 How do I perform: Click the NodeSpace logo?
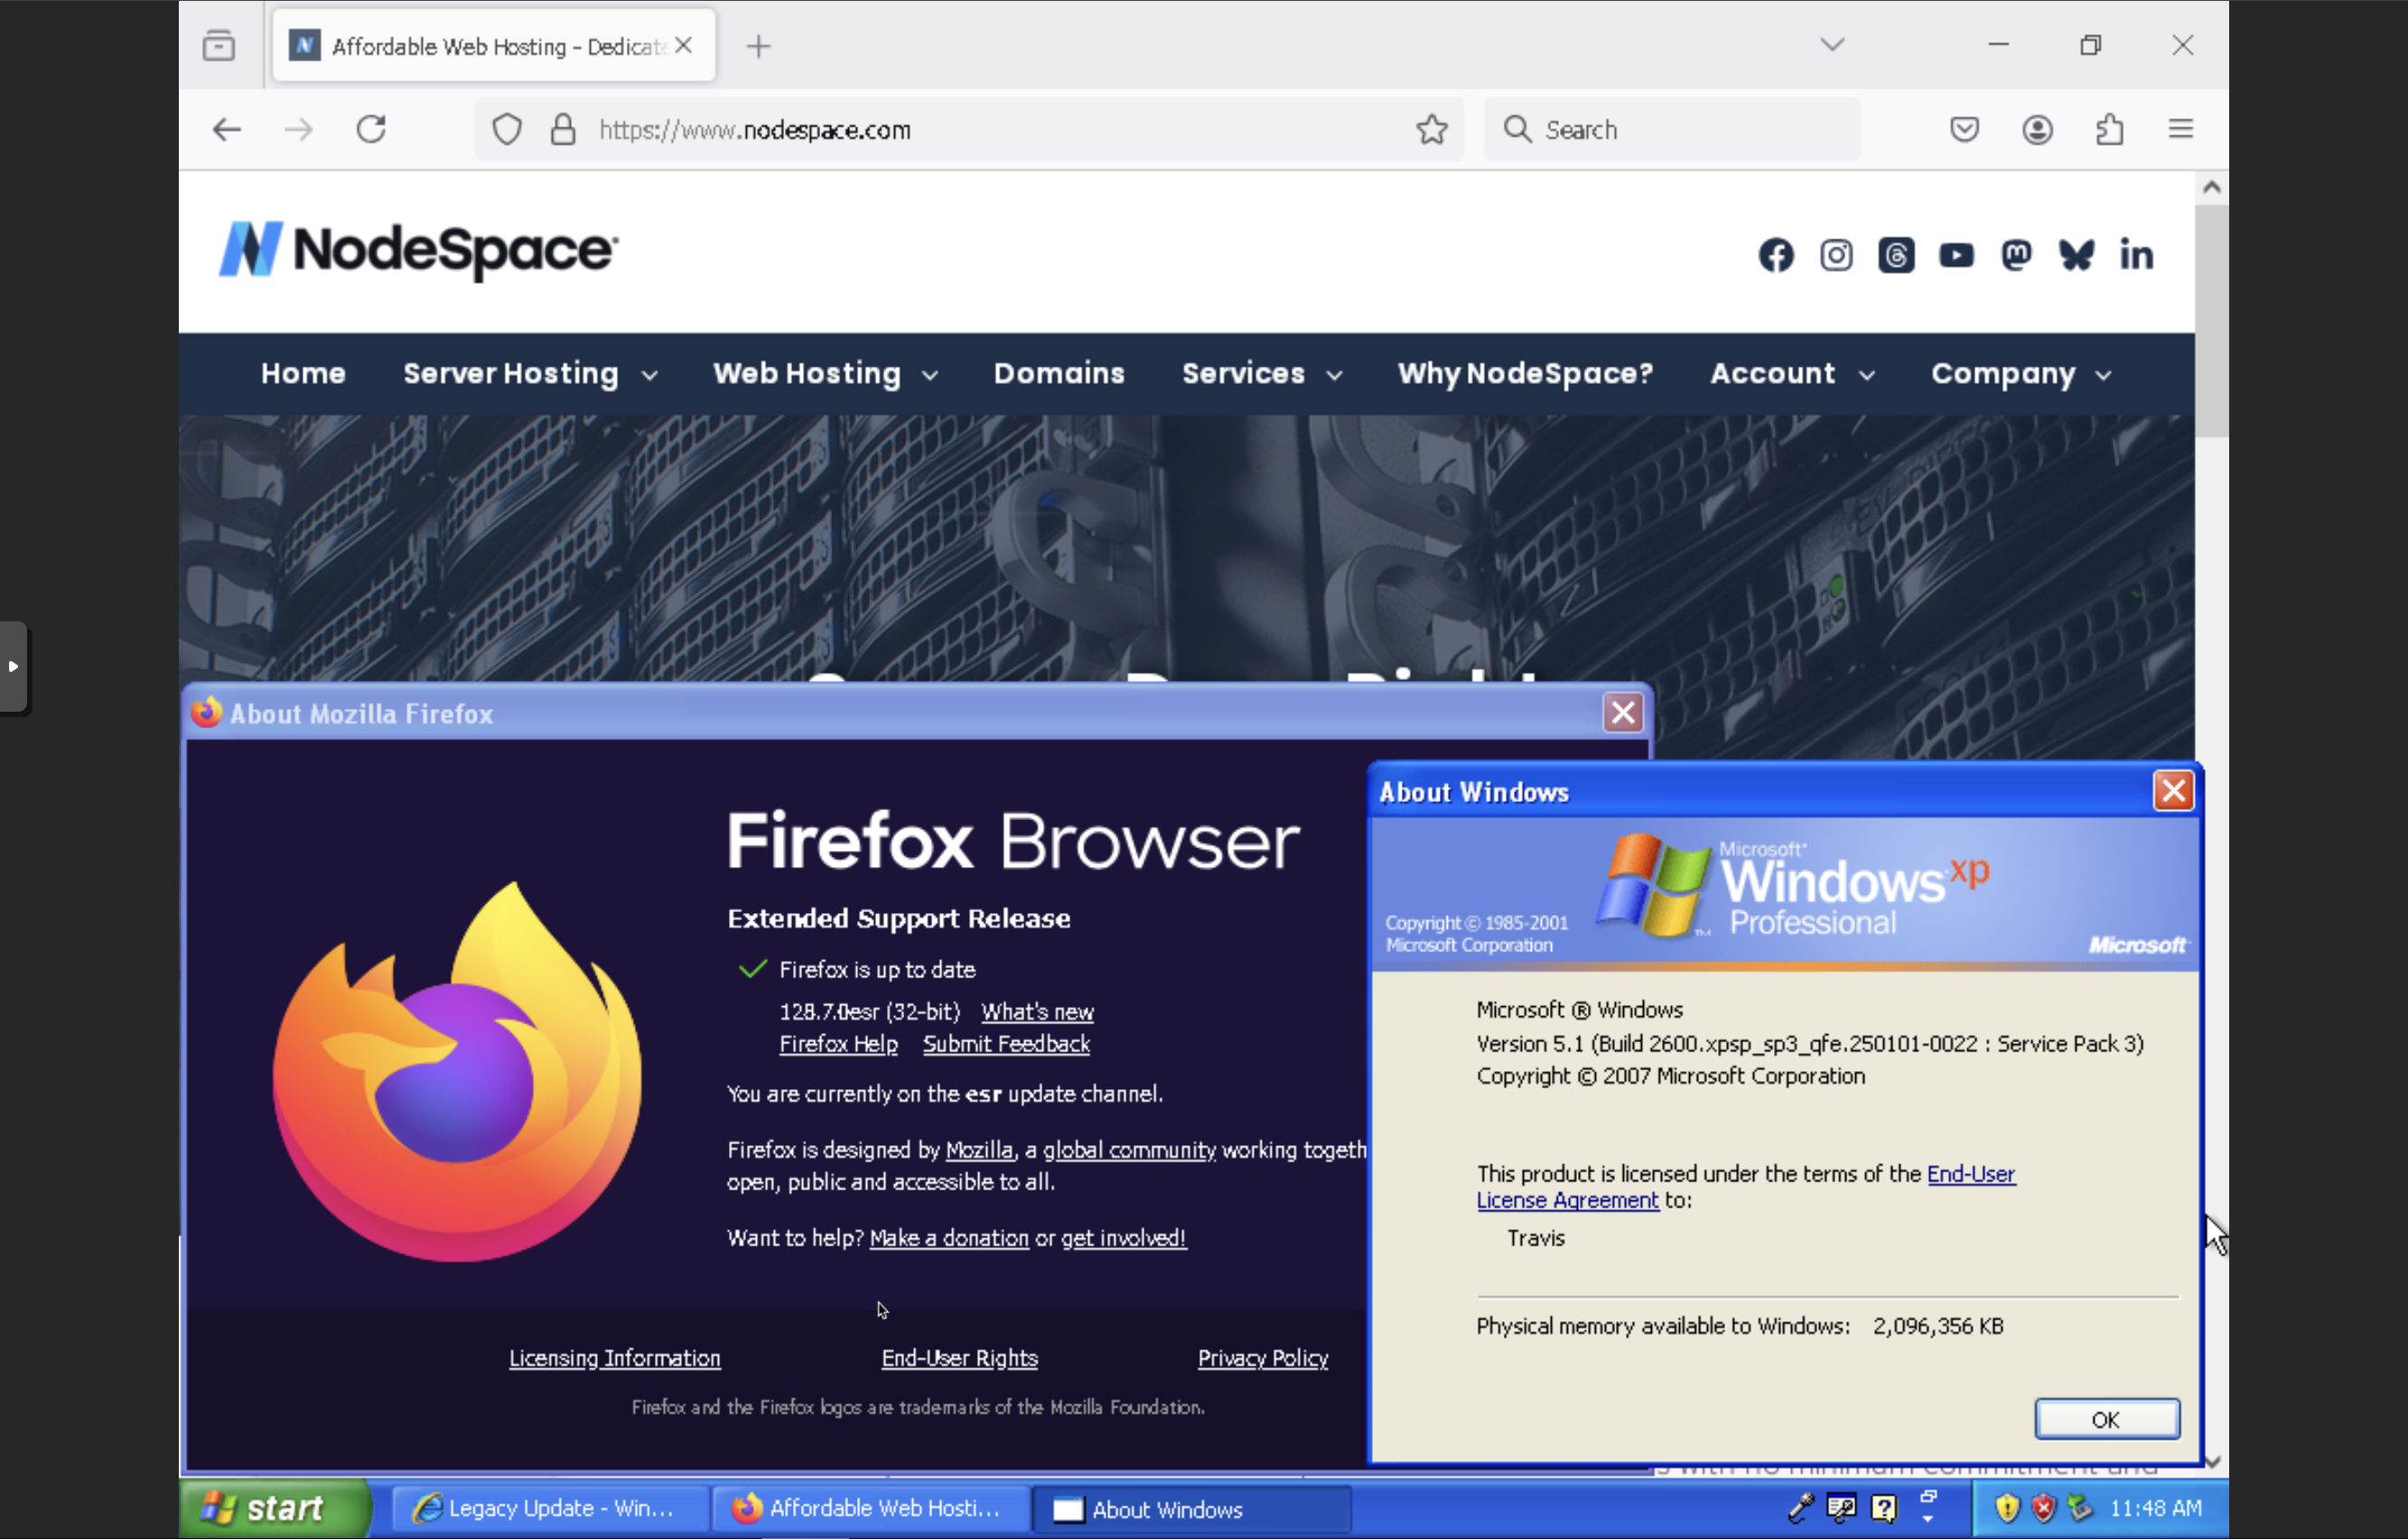point(418,250)
